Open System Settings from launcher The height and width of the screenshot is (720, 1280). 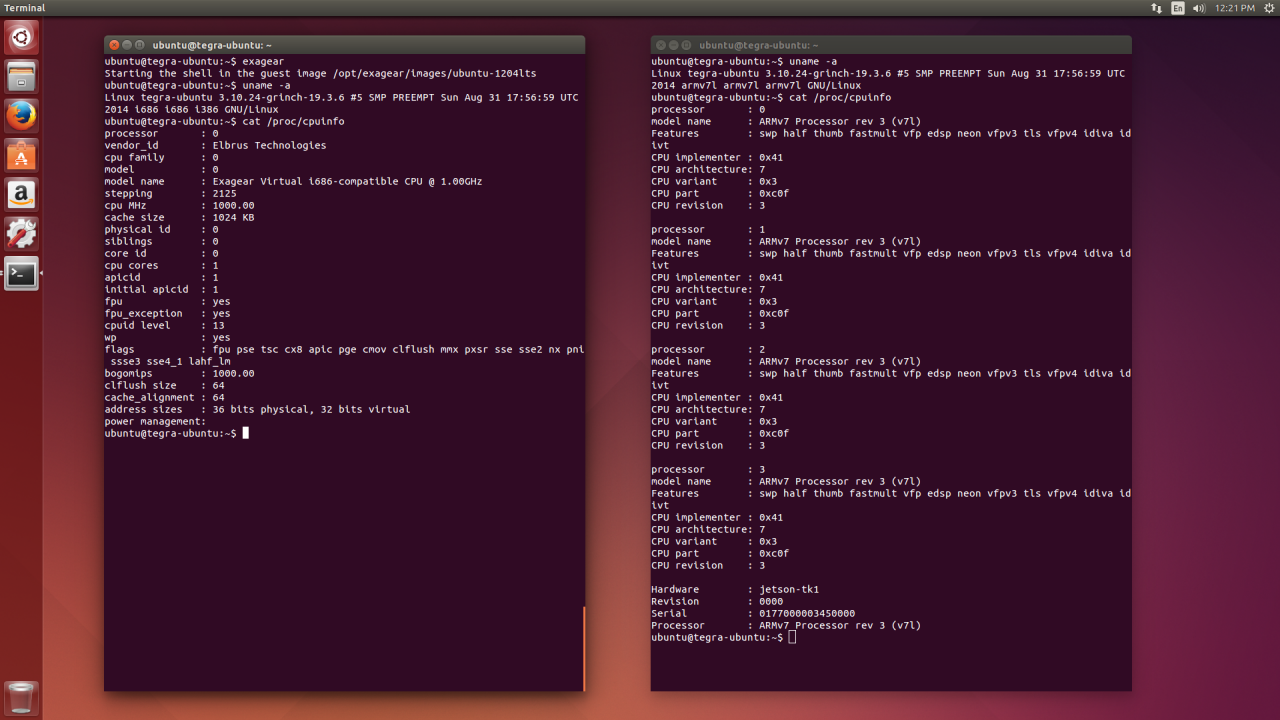21,233
